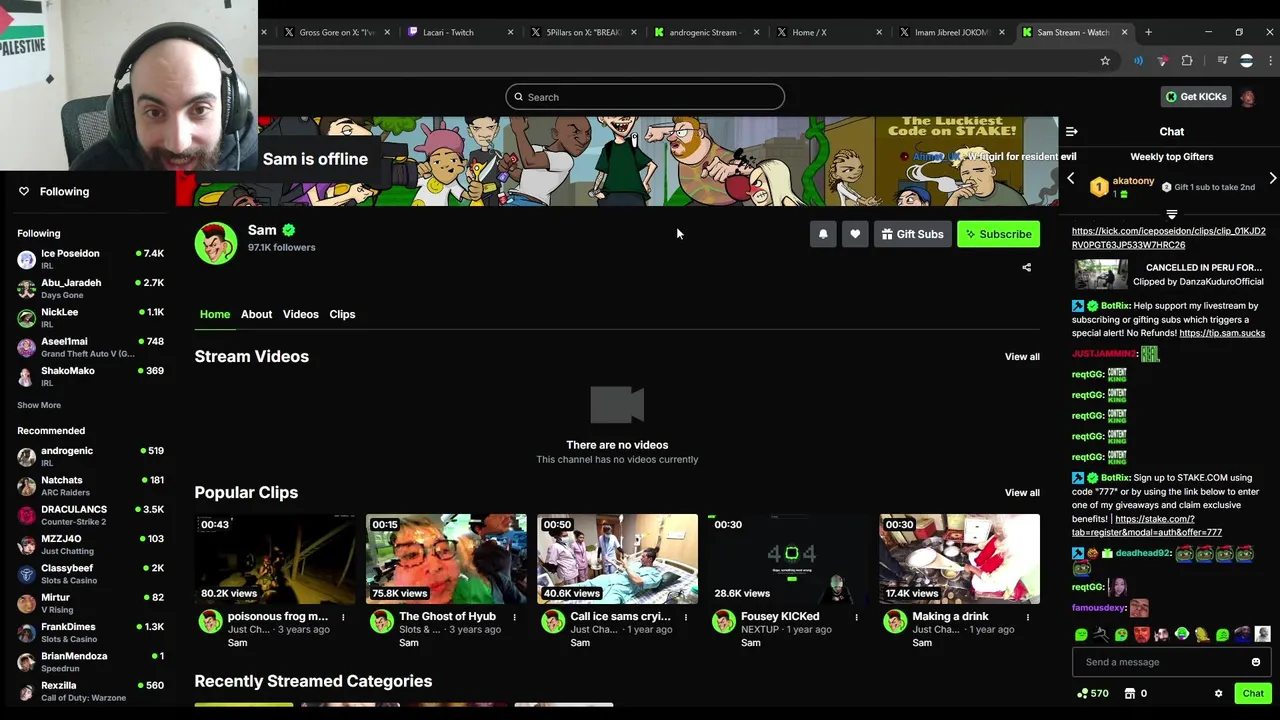Open the emoji picker in the message box

coord(1256,662)
